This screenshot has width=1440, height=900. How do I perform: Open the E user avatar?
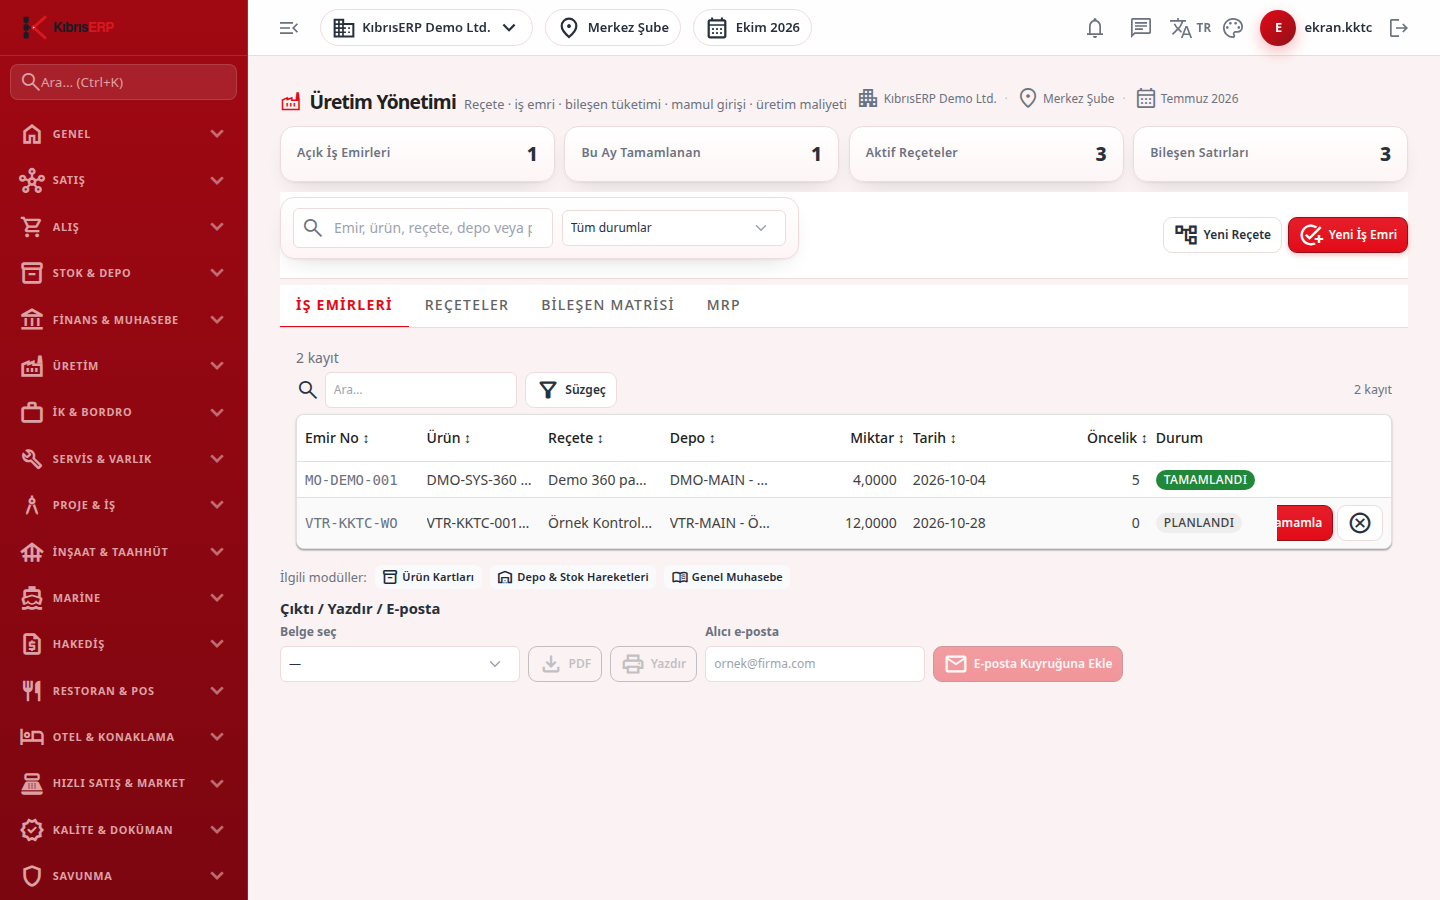click(1278, 28)
